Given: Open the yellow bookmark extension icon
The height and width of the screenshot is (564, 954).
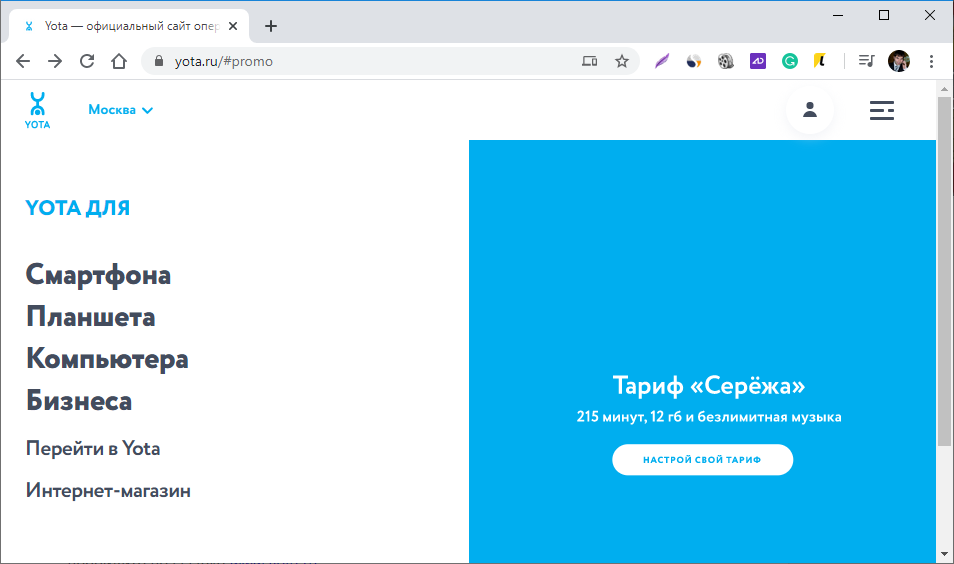Looking at the screenshot, I should coord(820,61).
